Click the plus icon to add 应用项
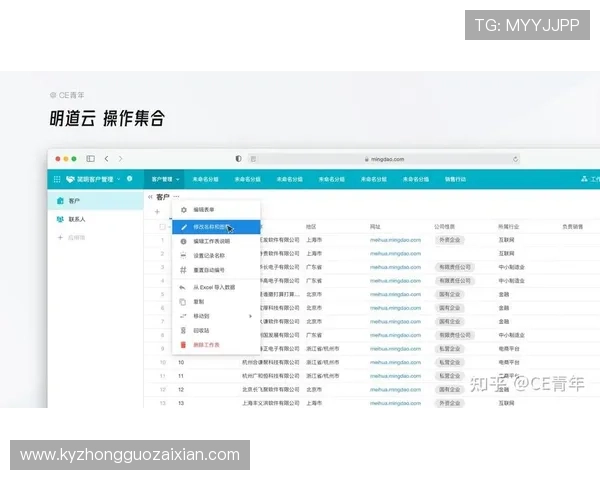This screenshot has height=480, width=600. coord(60,238)
